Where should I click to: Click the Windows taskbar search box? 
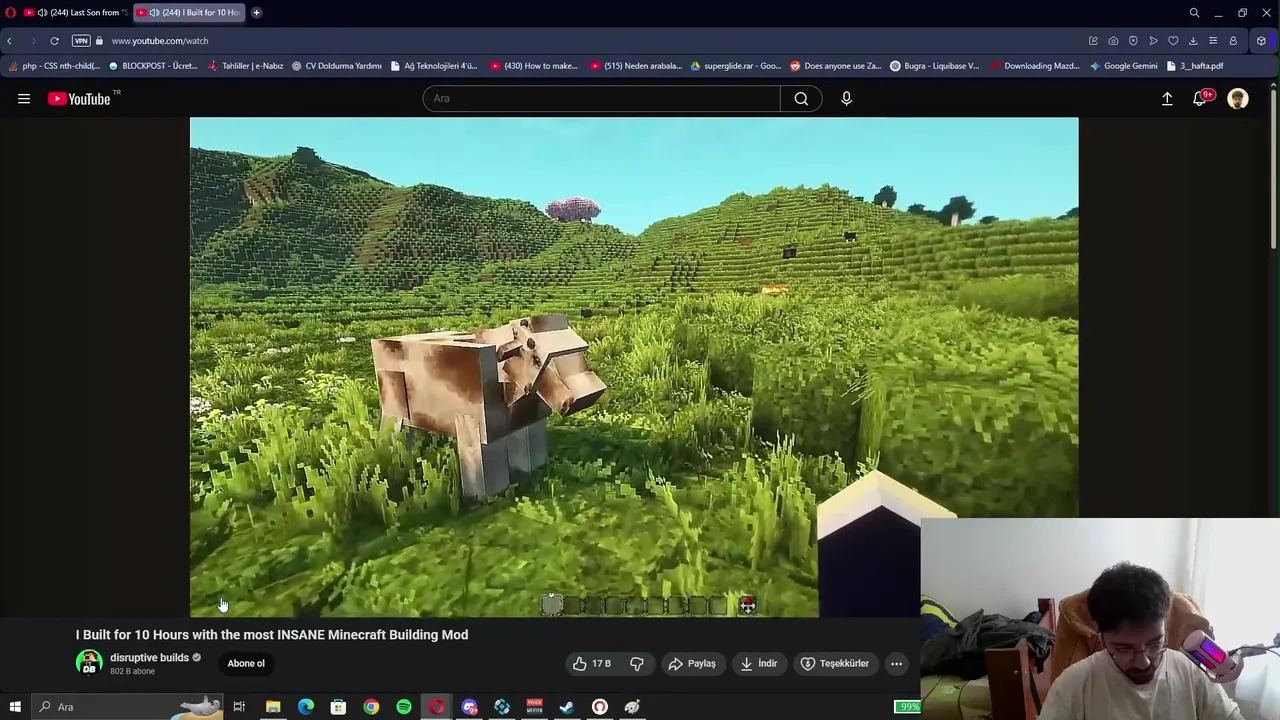point(126,707)
